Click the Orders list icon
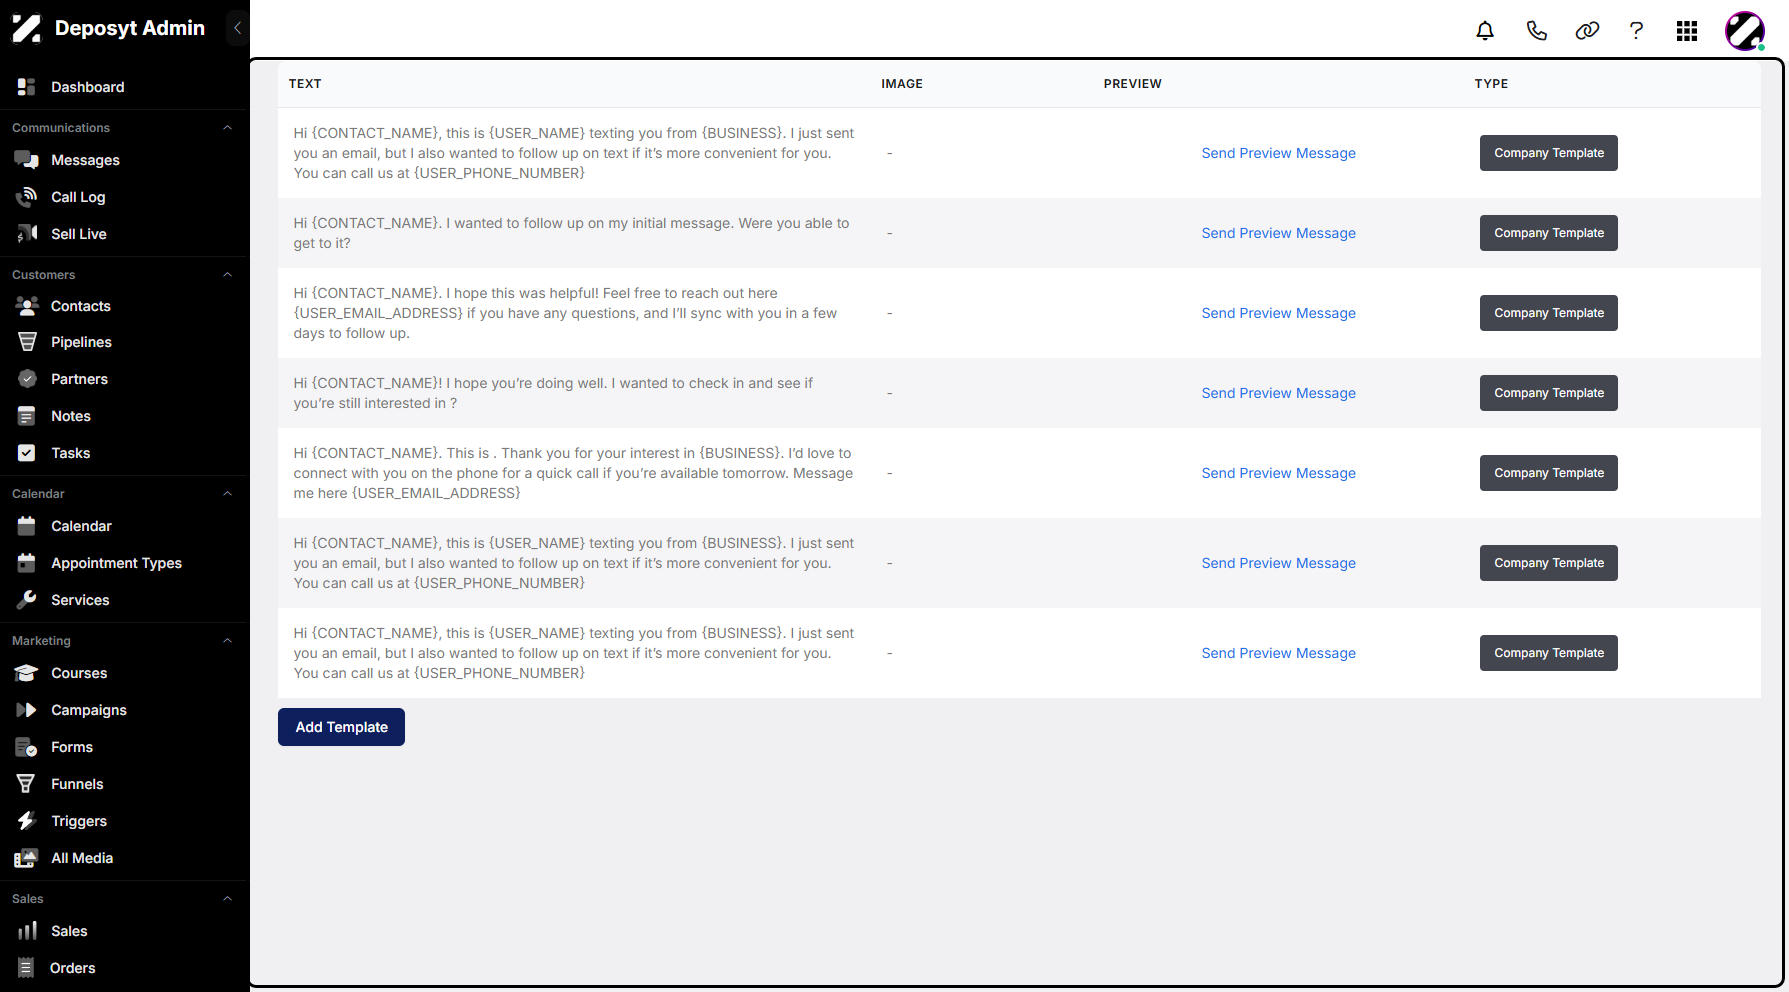The height and width of the screenshot is (992, 1789). [x=27, y=968]
